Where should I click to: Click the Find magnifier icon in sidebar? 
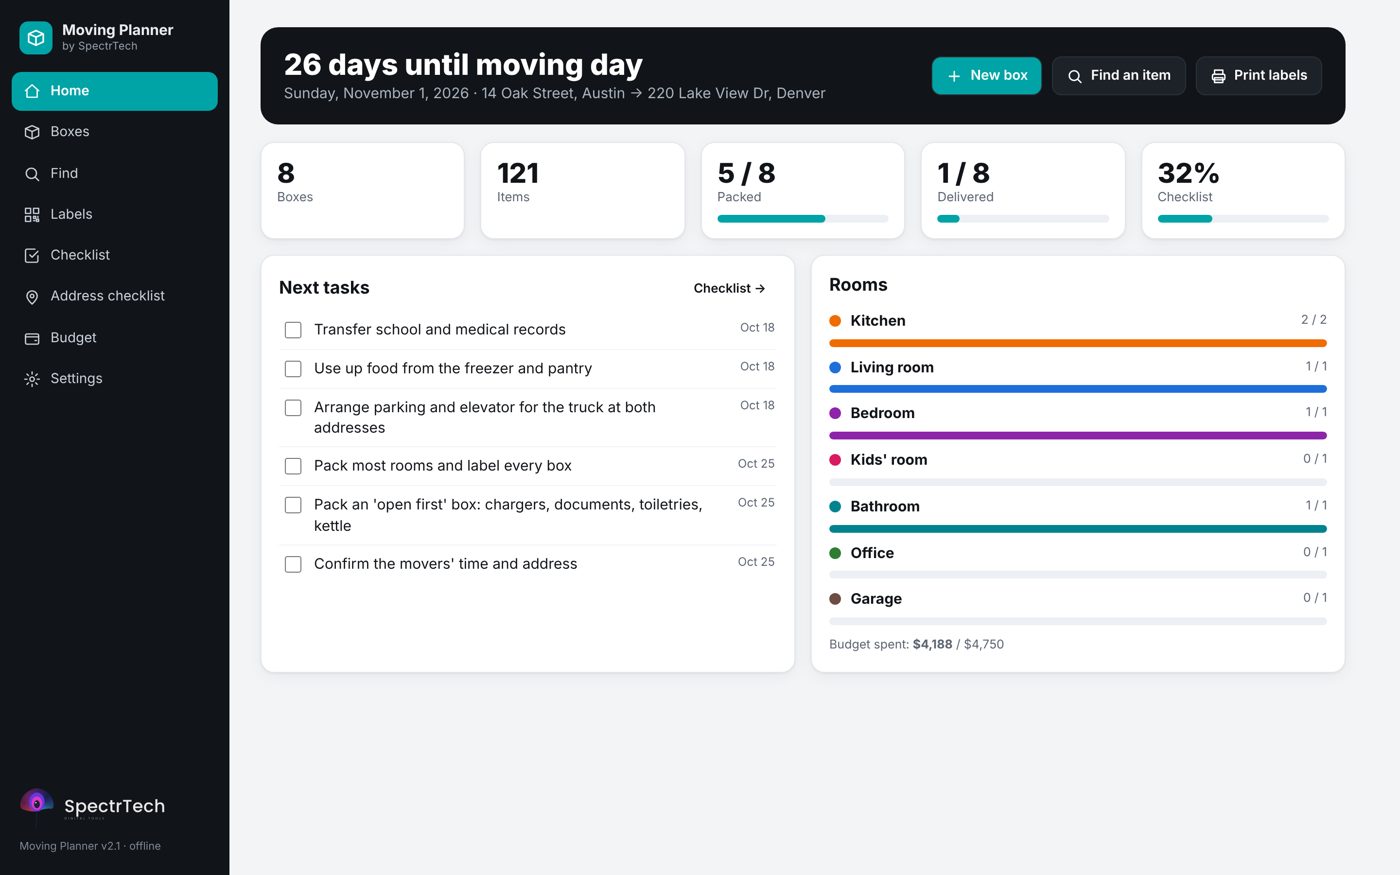click(x=32, y=174)
